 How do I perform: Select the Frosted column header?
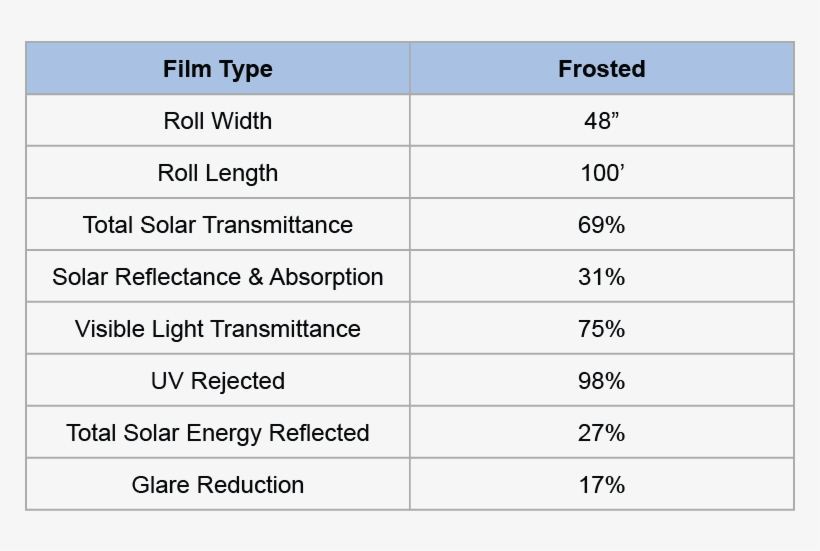click(x=601, y=69)
